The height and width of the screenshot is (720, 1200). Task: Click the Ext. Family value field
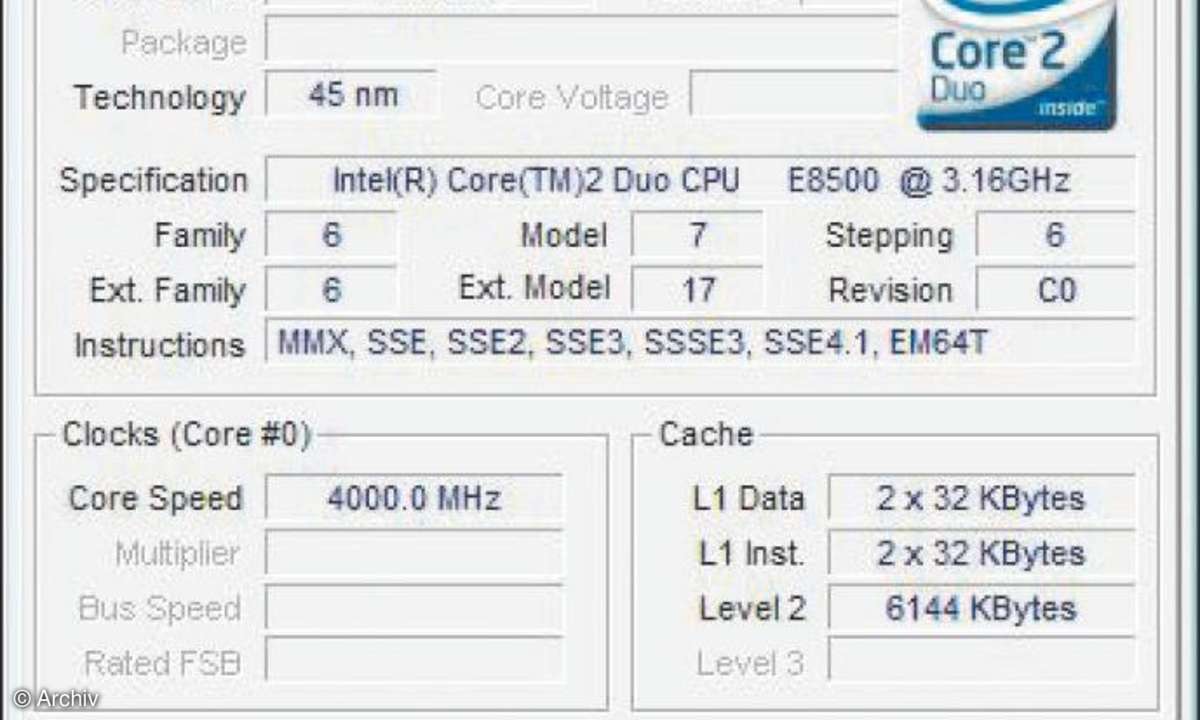331,290
